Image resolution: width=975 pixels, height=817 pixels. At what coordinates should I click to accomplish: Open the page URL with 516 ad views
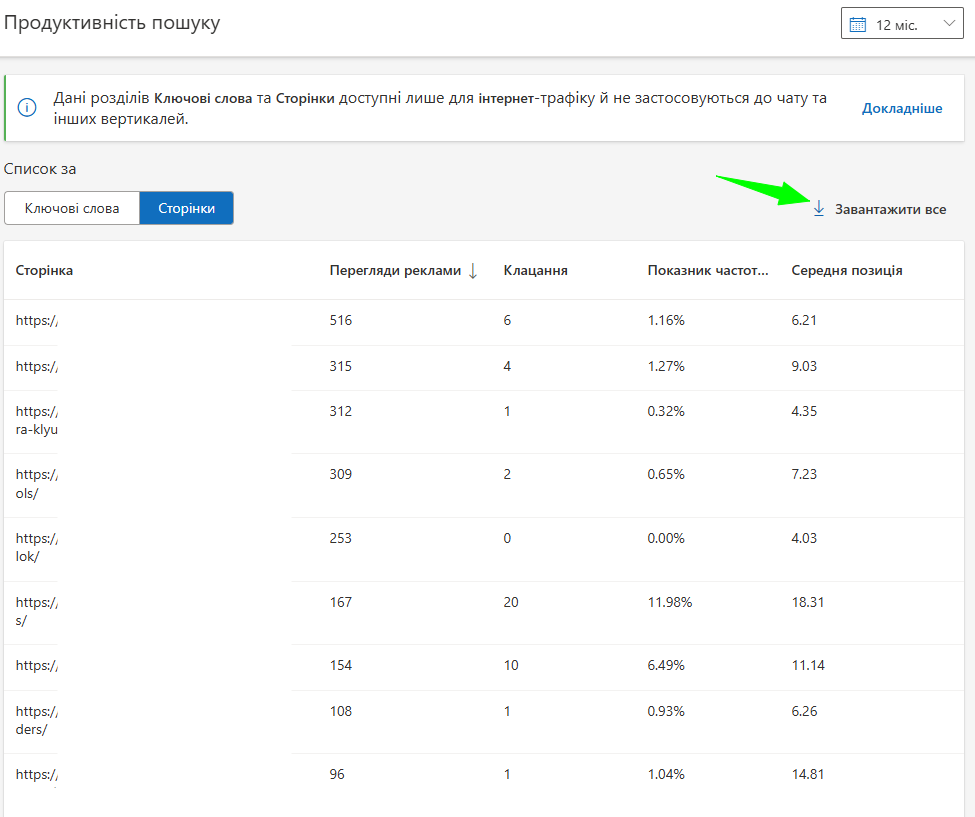(x=37, y=321)
